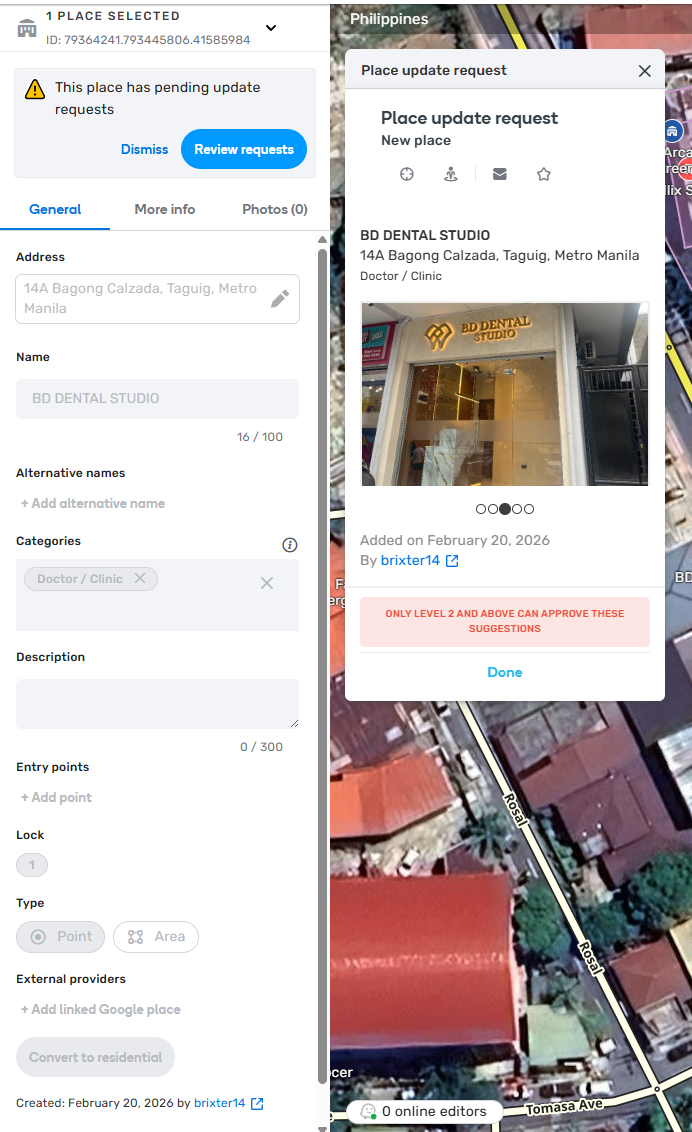
Task: Click the pencil edit address icon
Action: tap(280, 298)
